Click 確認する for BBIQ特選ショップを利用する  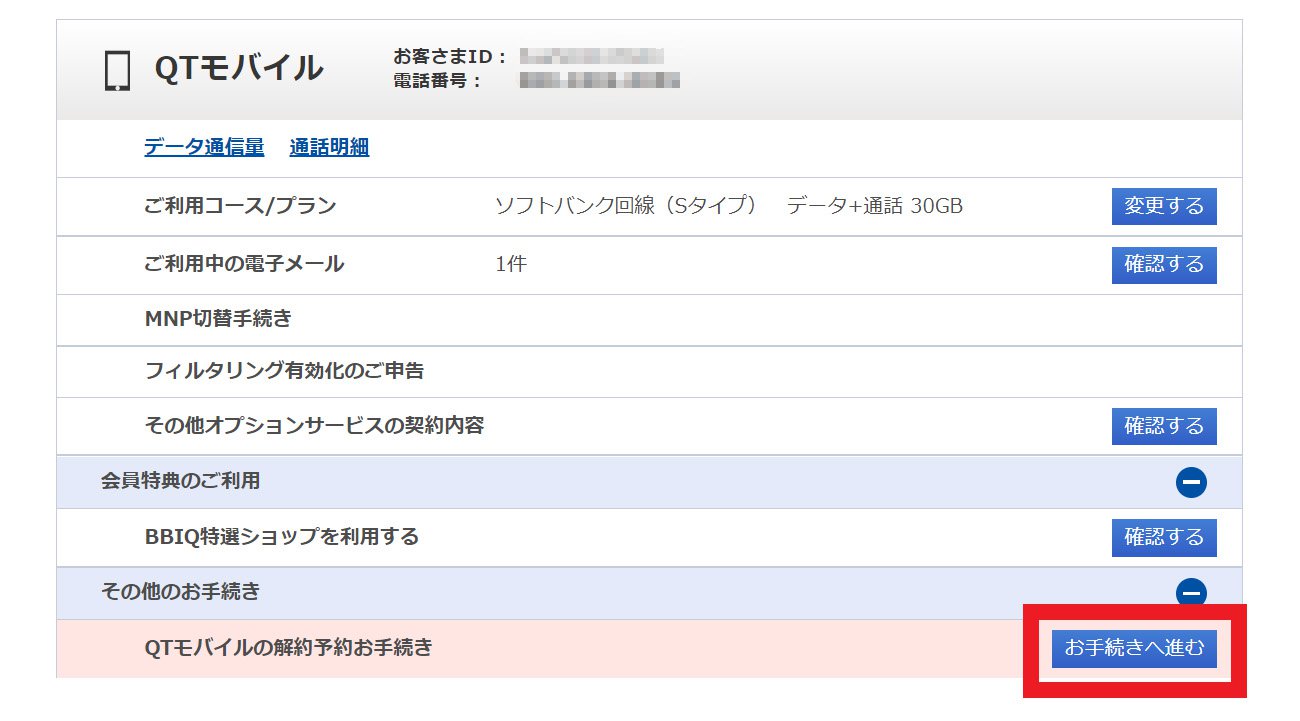1164,537
